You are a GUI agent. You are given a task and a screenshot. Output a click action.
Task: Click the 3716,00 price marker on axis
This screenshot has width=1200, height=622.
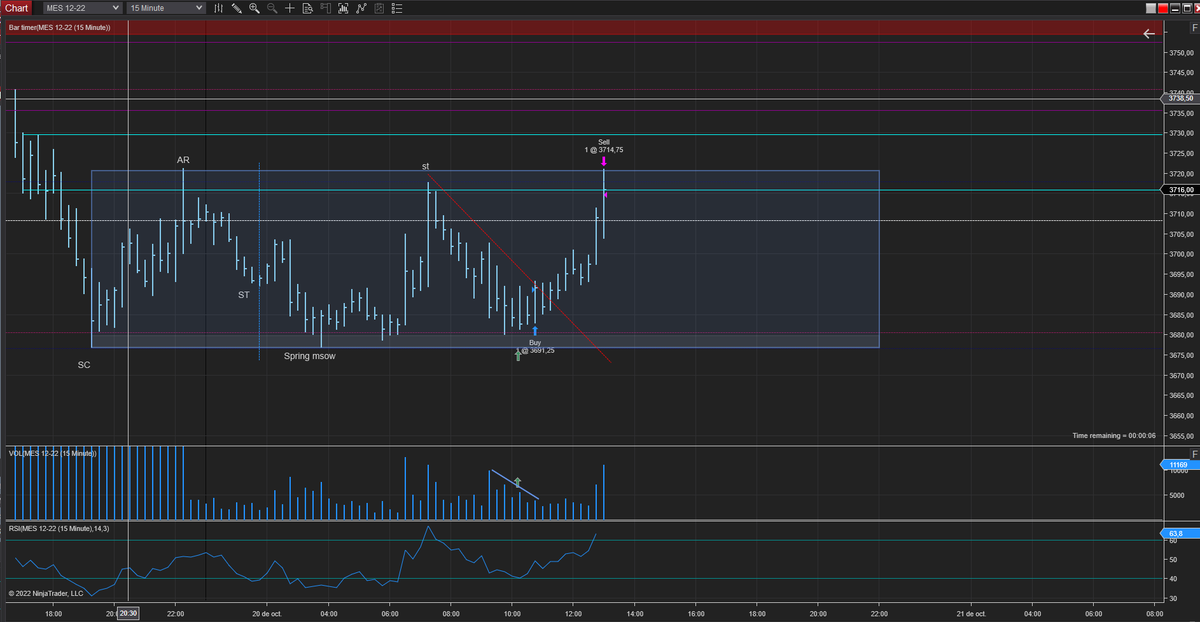(x=1182, y=189)
